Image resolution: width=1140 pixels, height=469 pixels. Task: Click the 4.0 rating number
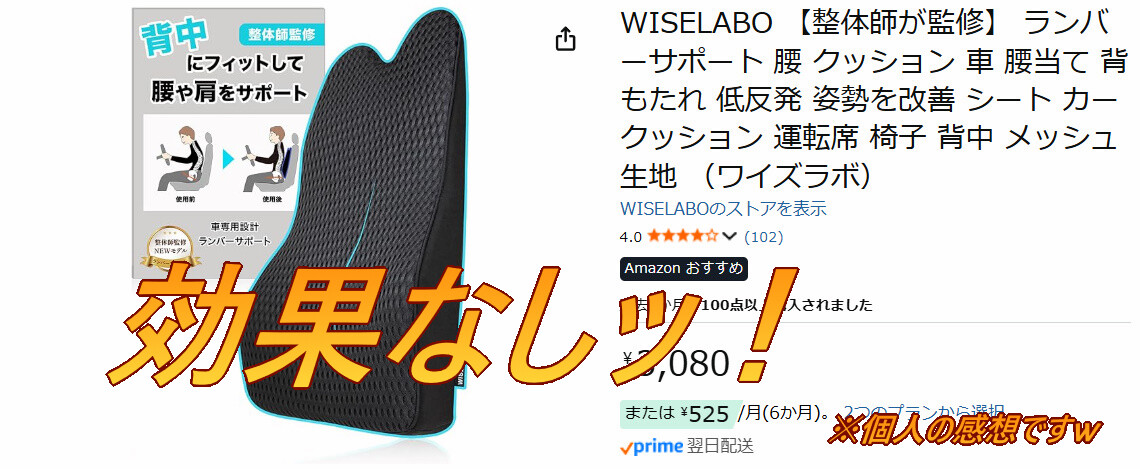[x=630, y=236]
